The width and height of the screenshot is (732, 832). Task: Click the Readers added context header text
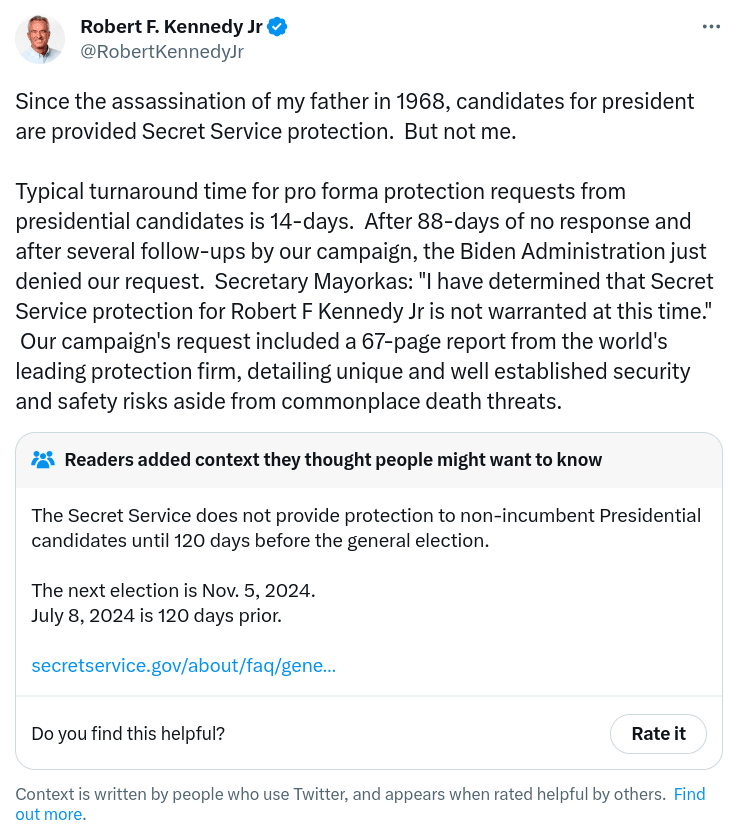(x=333, y=460)
